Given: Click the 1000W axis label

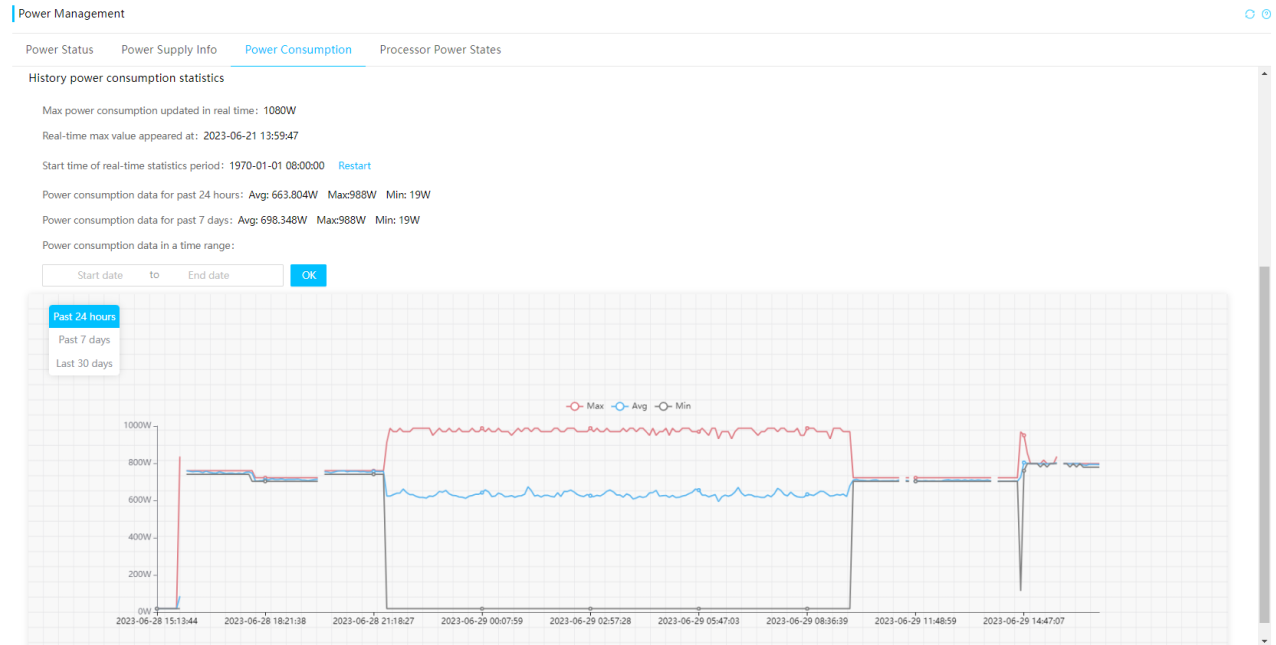Looking at the screenshot, I should pos(137,426).
